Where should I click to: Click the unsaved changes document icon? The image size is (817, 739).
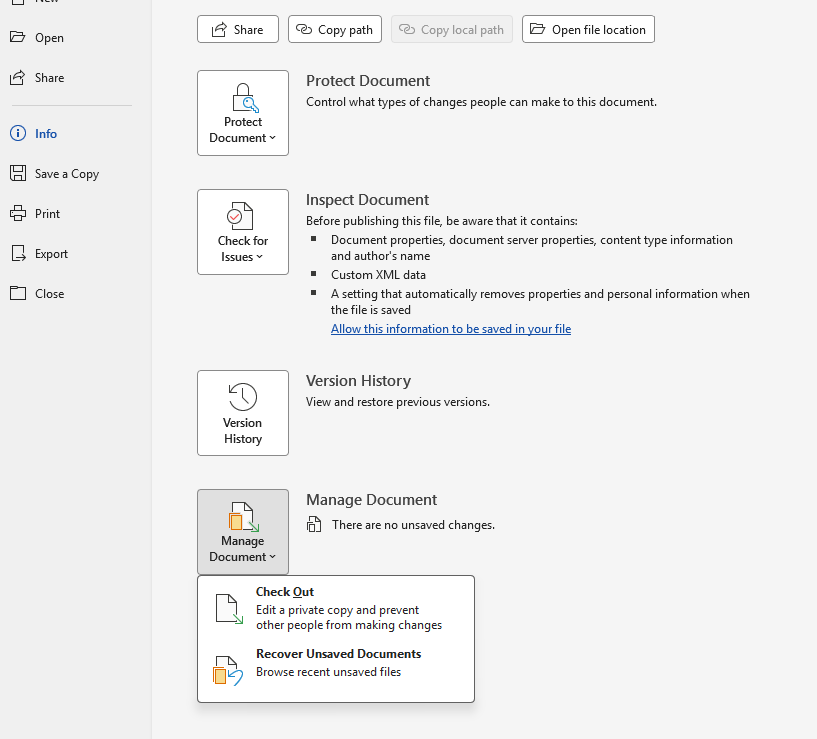pyautogui.click(x=314, y=524)
